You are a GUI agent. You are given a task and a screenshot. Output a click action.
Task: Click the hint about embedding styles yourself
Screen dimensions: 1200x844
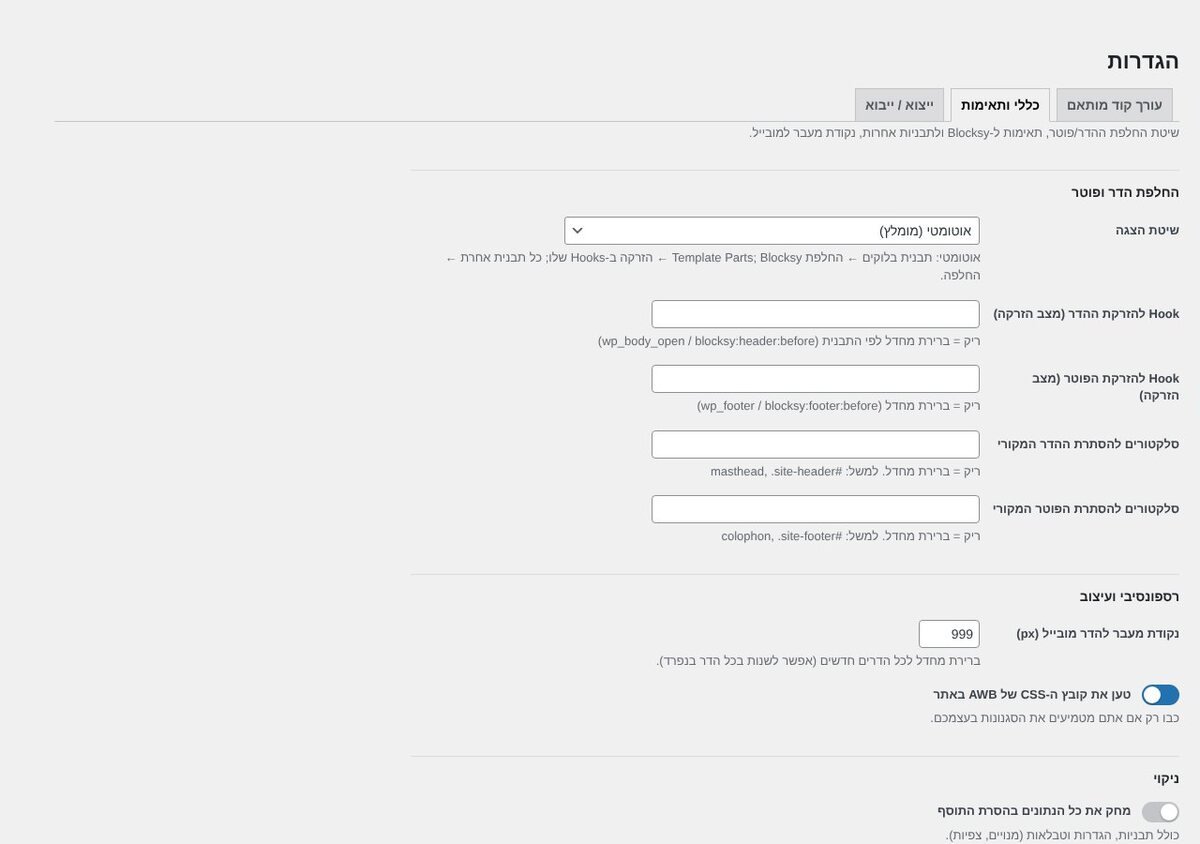point(1055,718)
